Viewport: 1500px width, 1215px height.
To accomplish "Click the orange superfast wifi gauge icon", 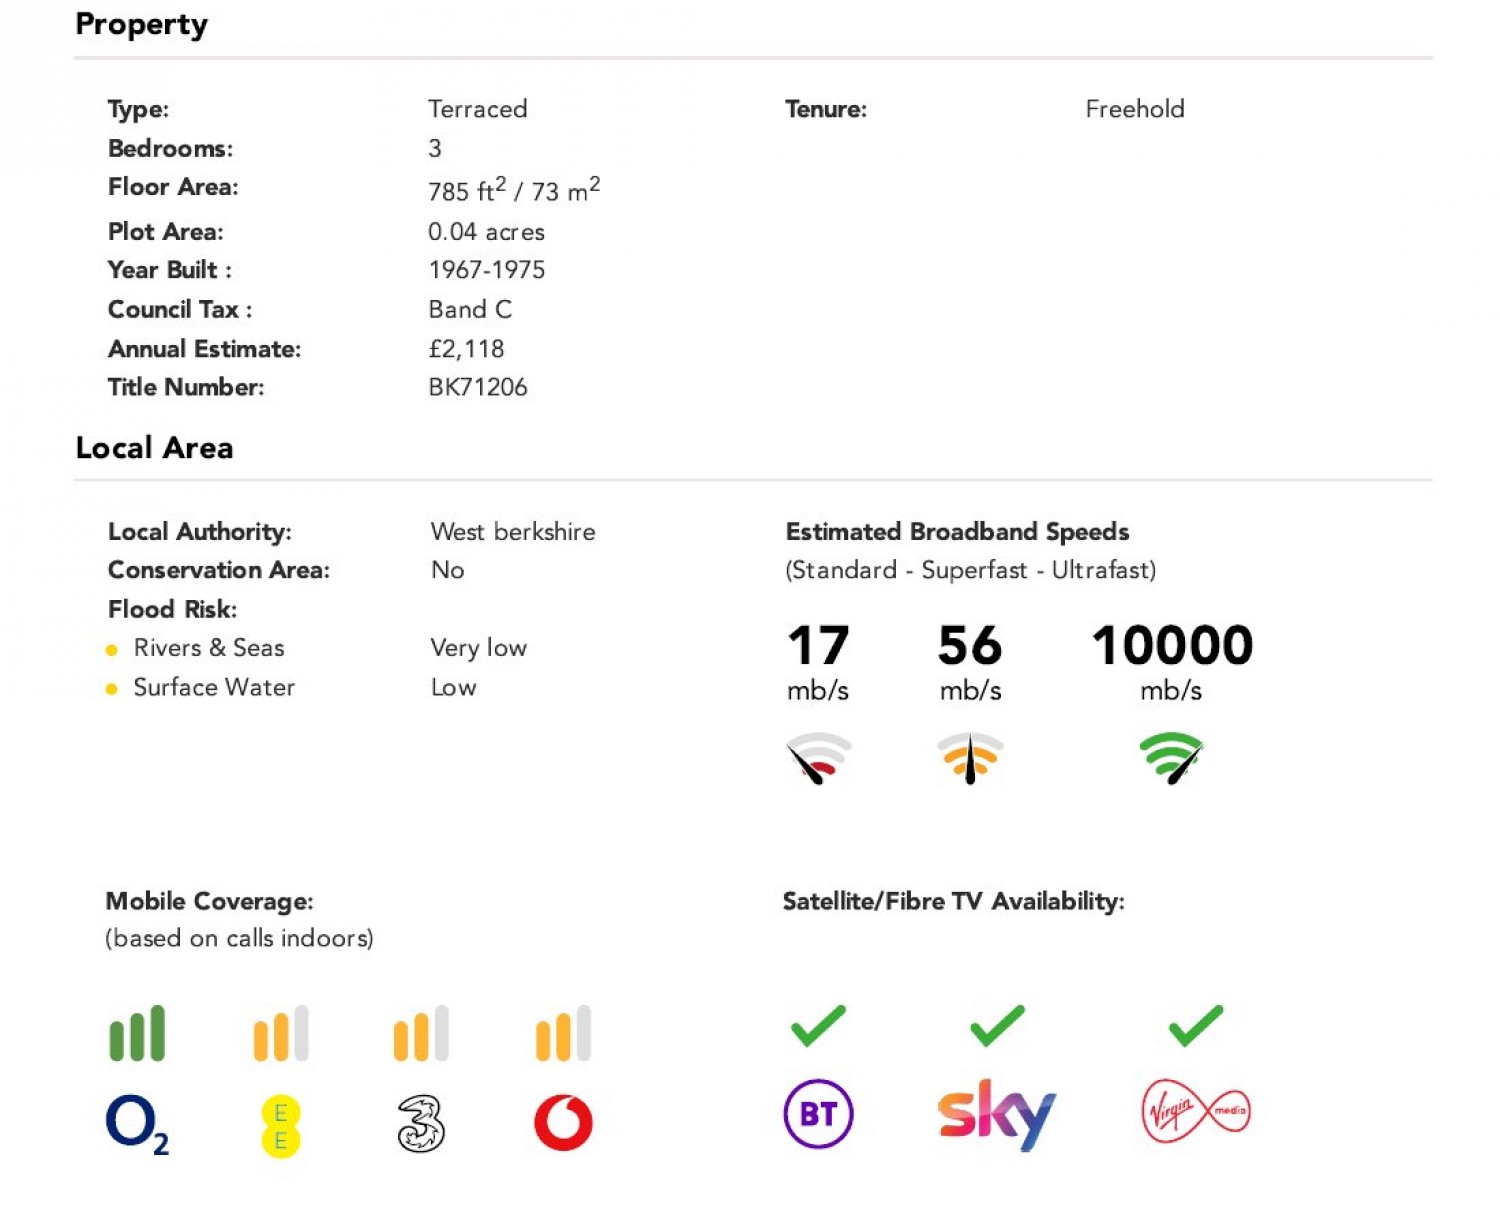I will (969, 758).
